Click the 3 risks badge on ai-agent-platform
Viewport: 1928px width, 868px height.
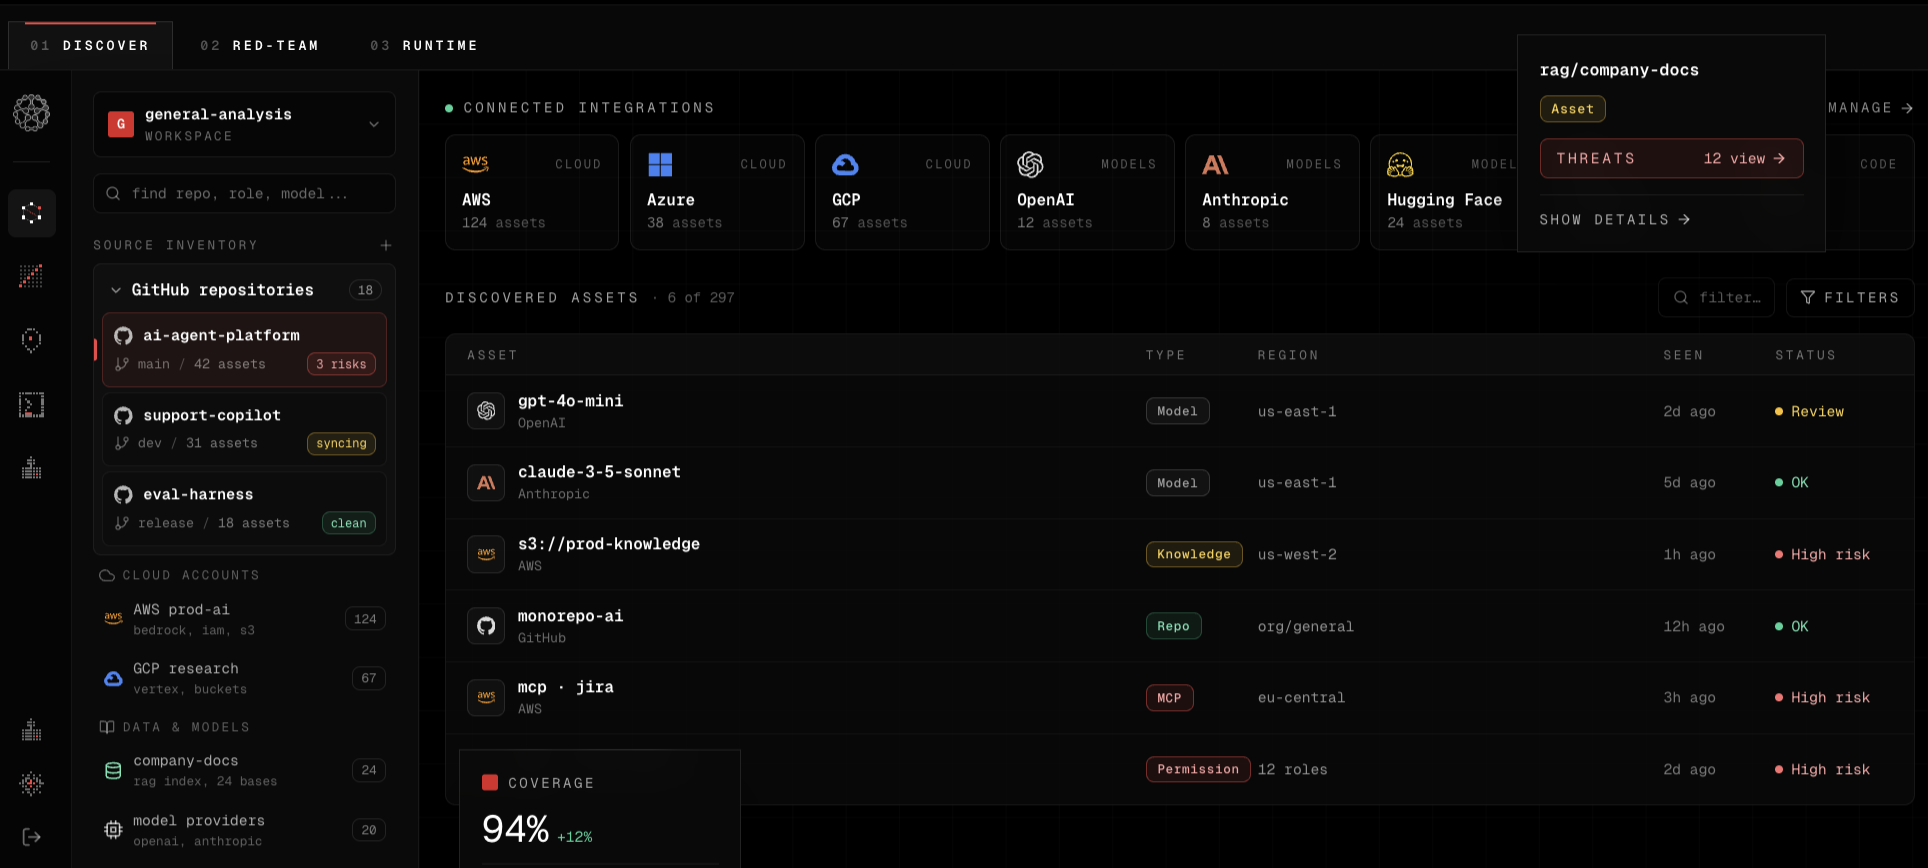click(x=341, y=364)
